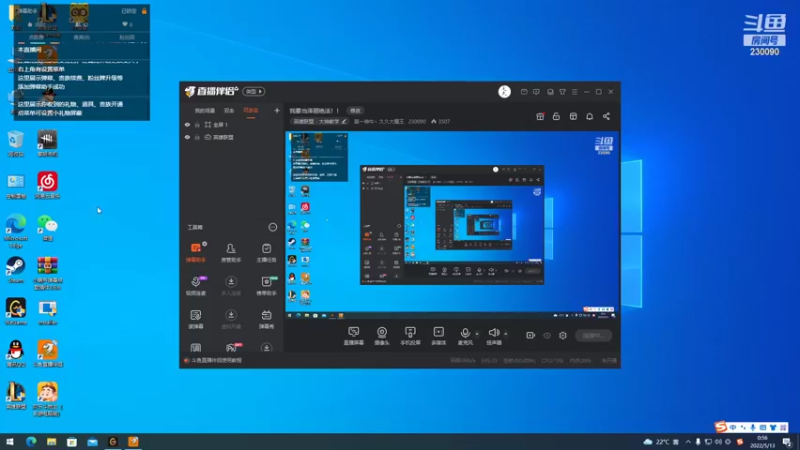Viewport: 800px width, 450px height.
Task: Click the Windows Start button
Action: pyautogui.click(x=10, y=442)
